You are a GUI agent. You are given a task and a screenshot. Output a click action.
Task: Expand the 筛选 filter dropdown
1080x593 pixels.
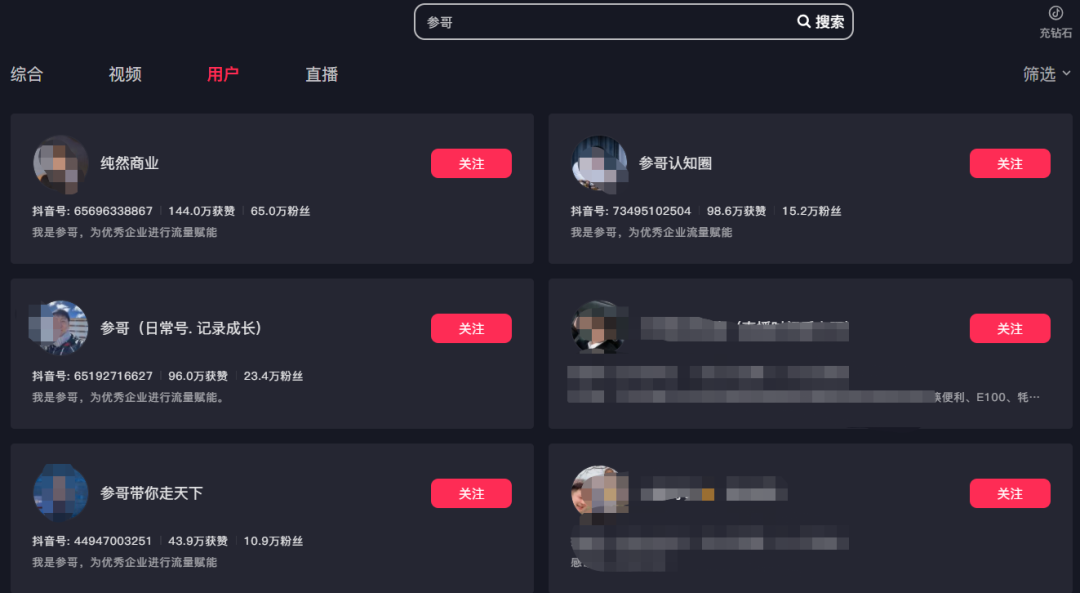[x=1046, y=74]
